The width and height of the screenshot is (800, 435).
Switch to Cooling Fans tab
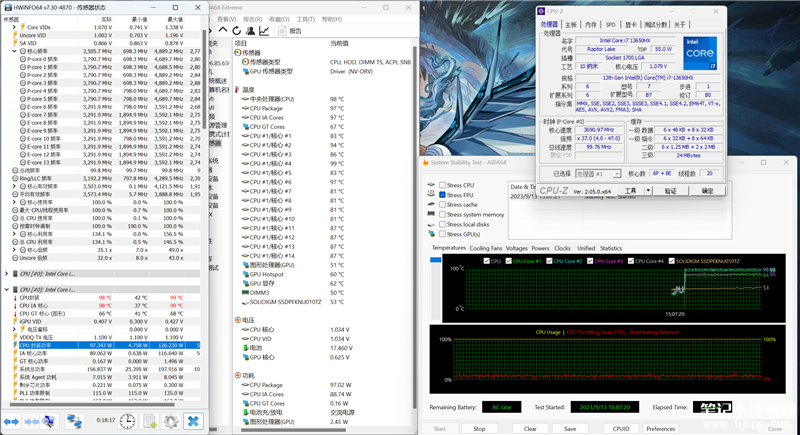click(485, 248)
